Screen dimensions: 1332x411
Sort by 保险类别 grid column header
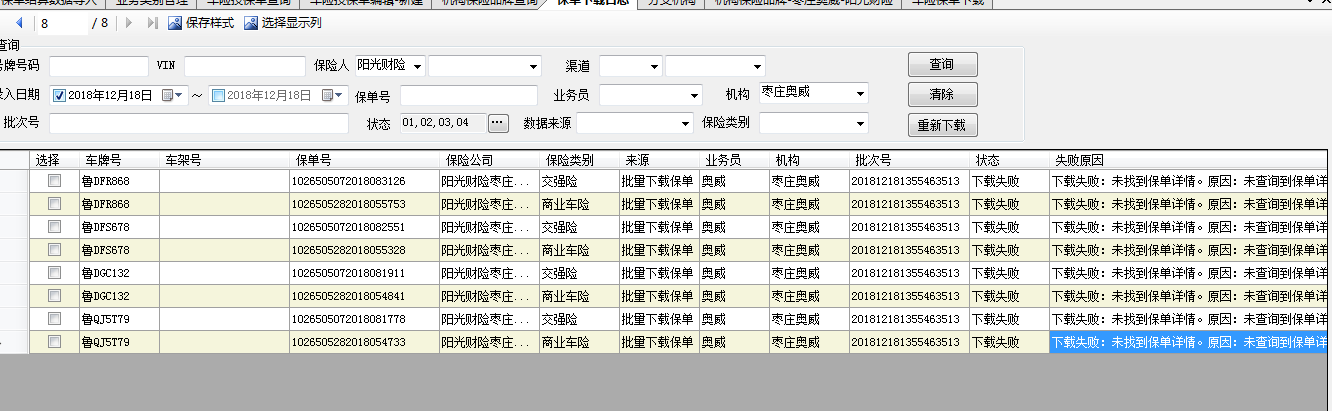pos(580,160)
